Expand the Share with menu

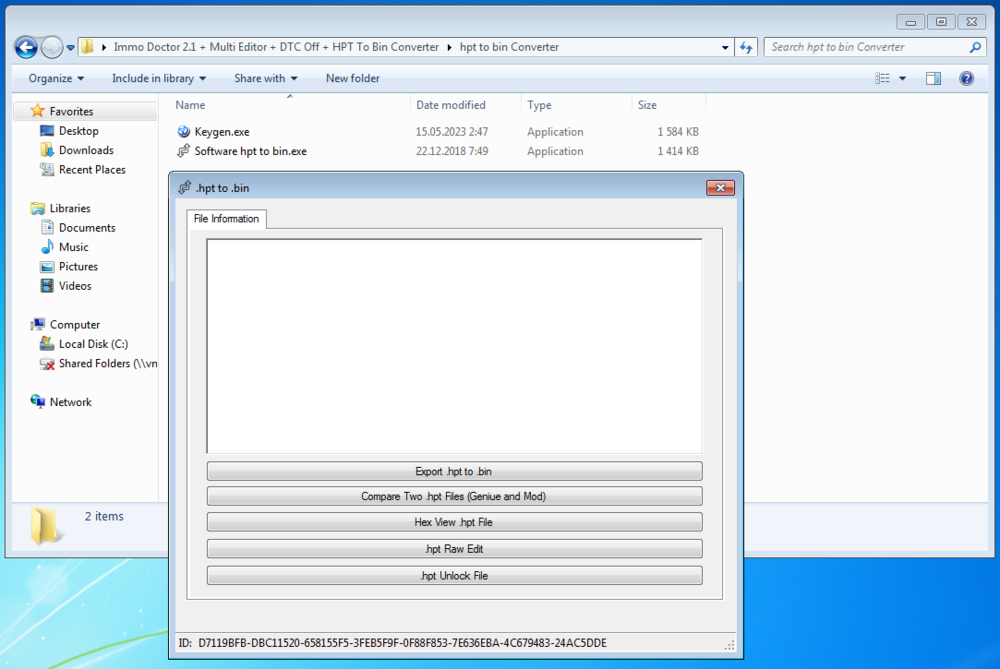266,78
